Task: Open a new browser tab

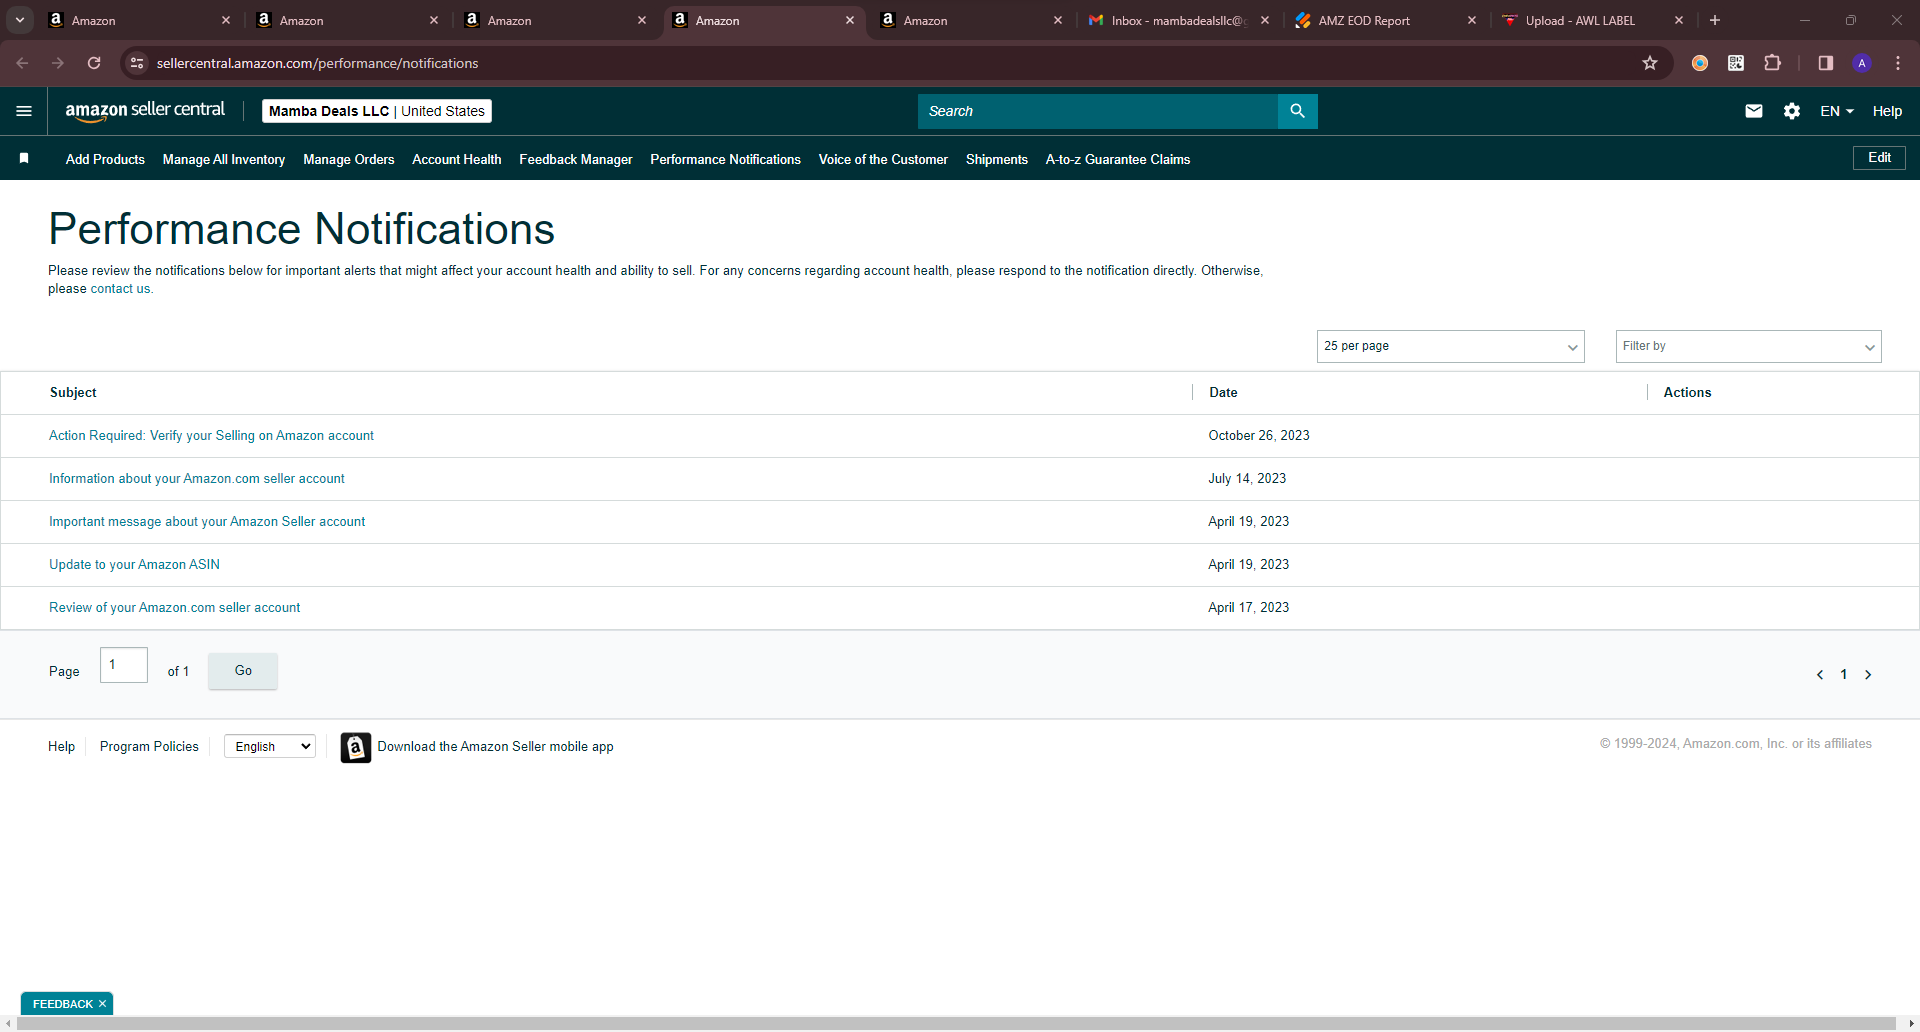Action: [x=1715, y=20]
